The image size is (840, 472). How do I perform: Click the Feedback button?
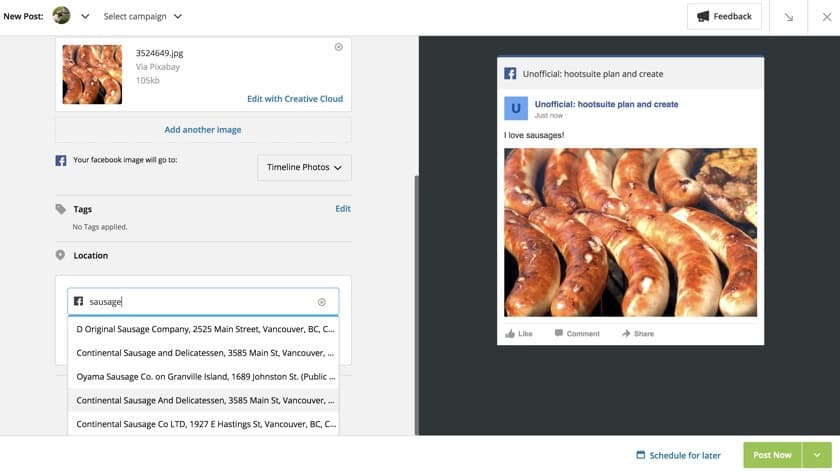(724, 17)
